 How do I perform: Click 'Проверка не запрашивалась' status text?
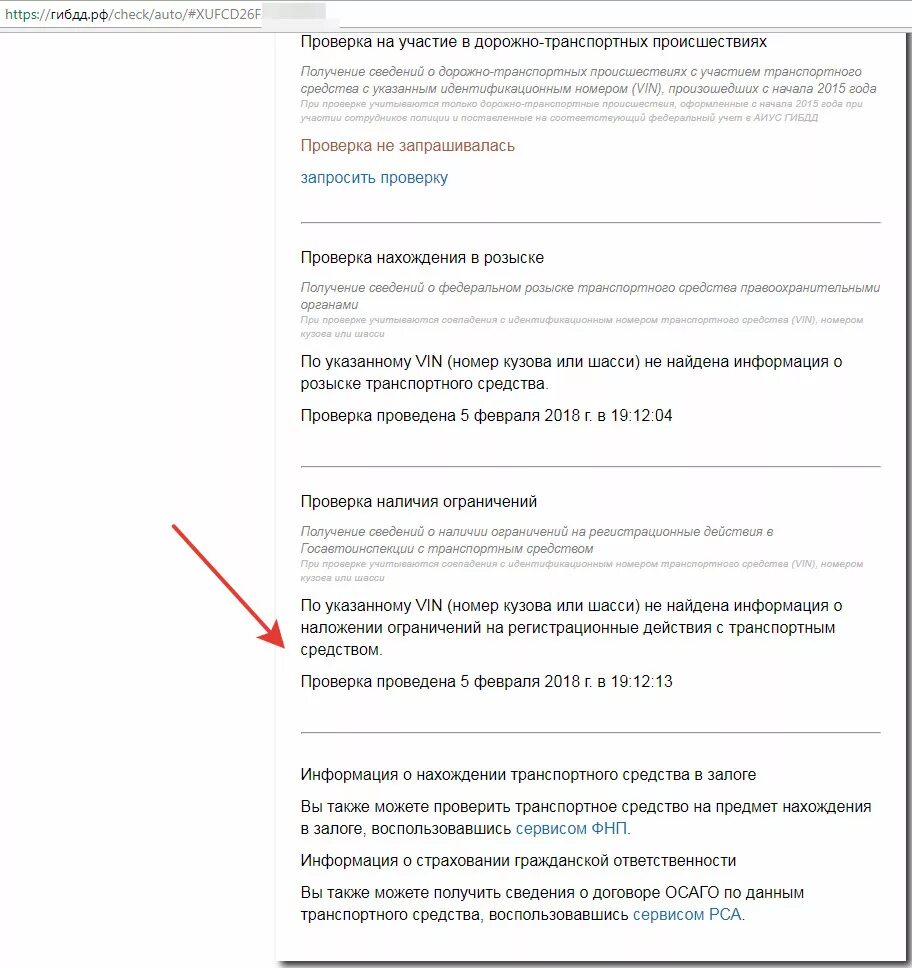(x=408, y=146)
